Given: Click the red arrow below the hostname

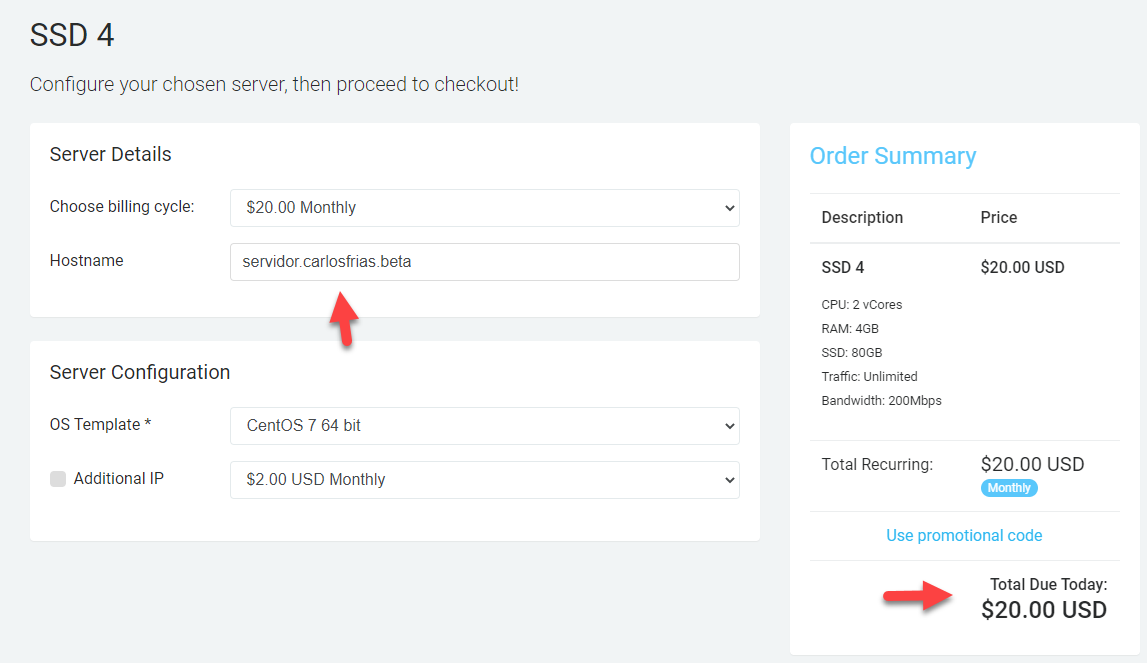Looking at the screenshot, I should click(x=343, y=317).
